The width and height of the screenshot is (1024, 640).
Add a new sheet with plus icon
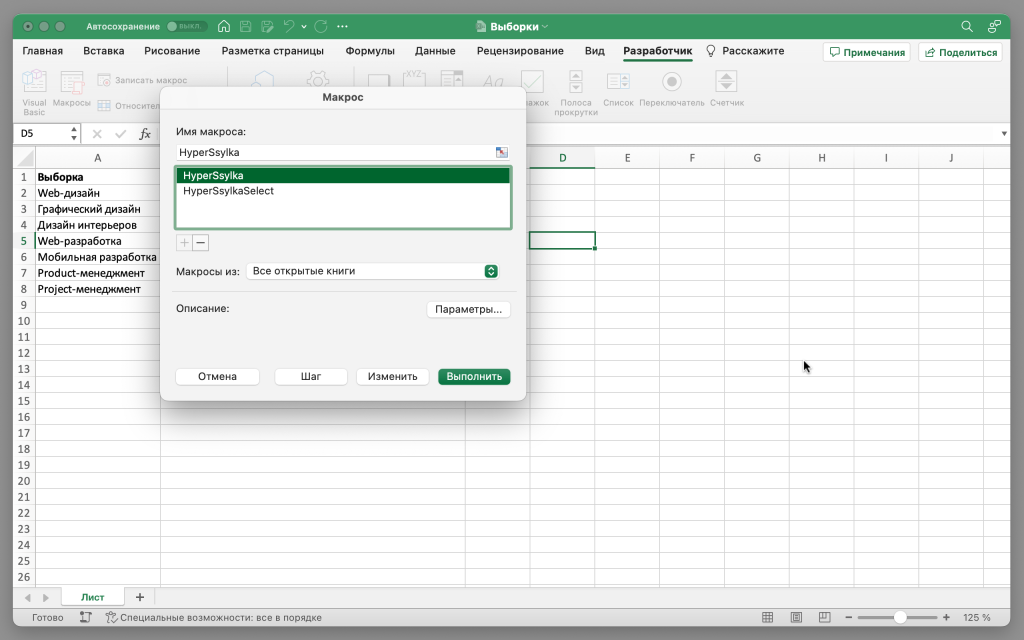[140, 597]
